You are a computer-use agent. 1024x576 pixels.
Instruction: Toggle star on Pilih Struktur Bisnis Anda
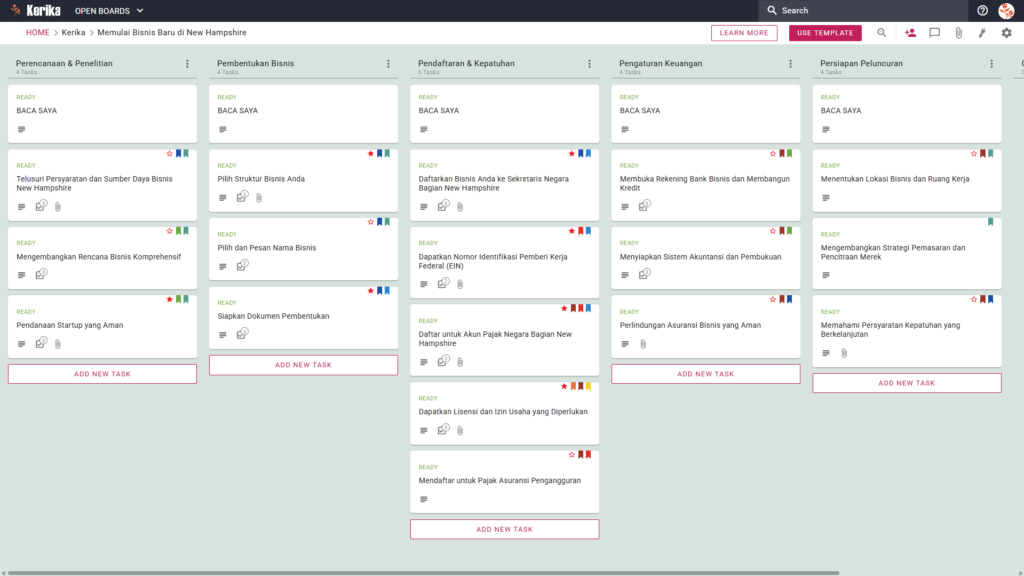tap(370, 153)
